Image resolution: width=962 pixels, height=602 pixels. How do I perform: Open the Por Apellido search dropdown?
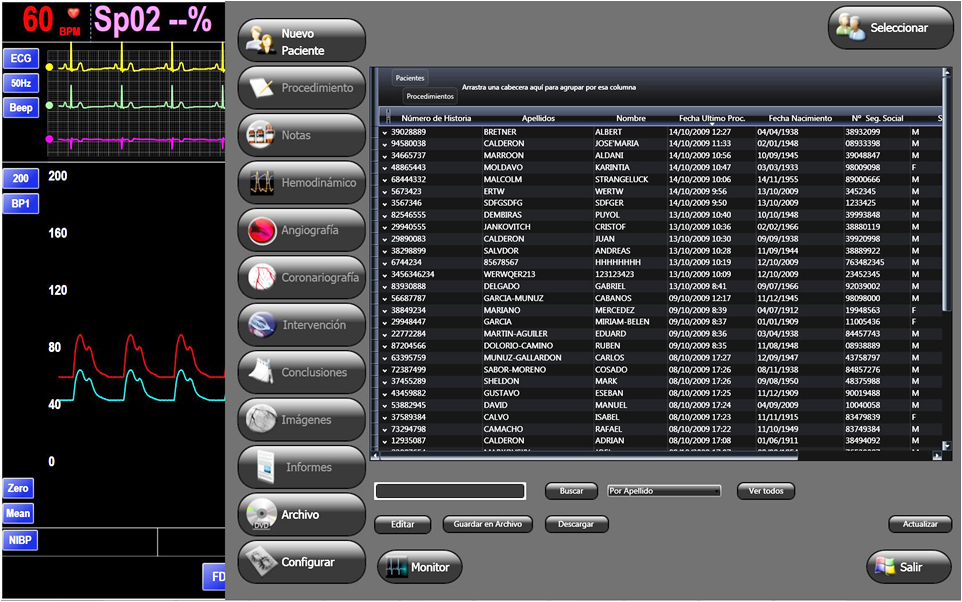pos(663,491)
